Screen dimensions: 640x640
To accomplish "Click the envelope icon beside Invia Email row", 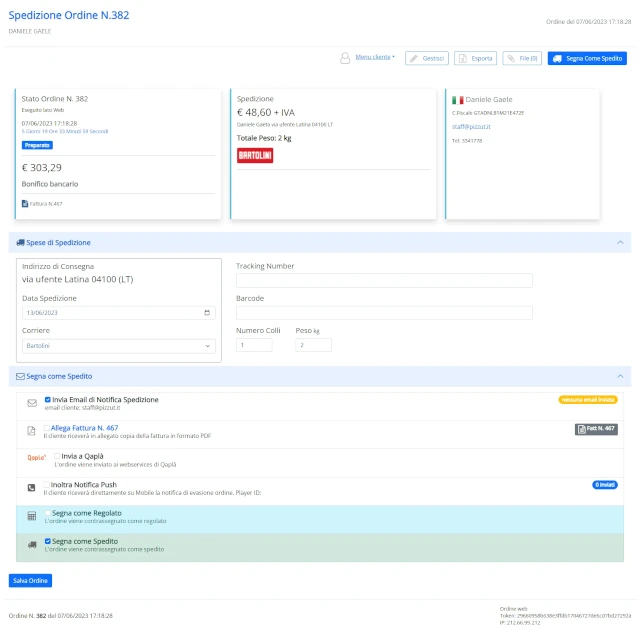I will pos(32,403).
